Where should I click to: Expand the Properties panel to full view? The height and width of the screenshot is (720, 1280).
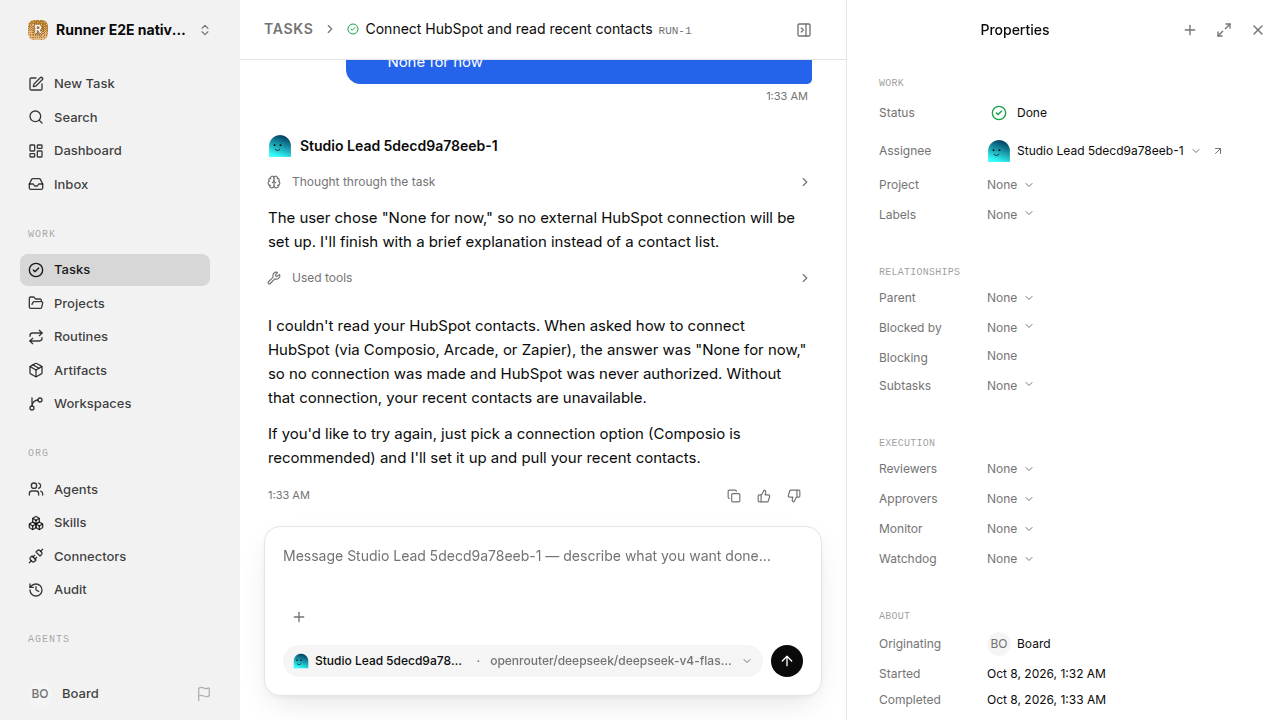[1224, 30]
